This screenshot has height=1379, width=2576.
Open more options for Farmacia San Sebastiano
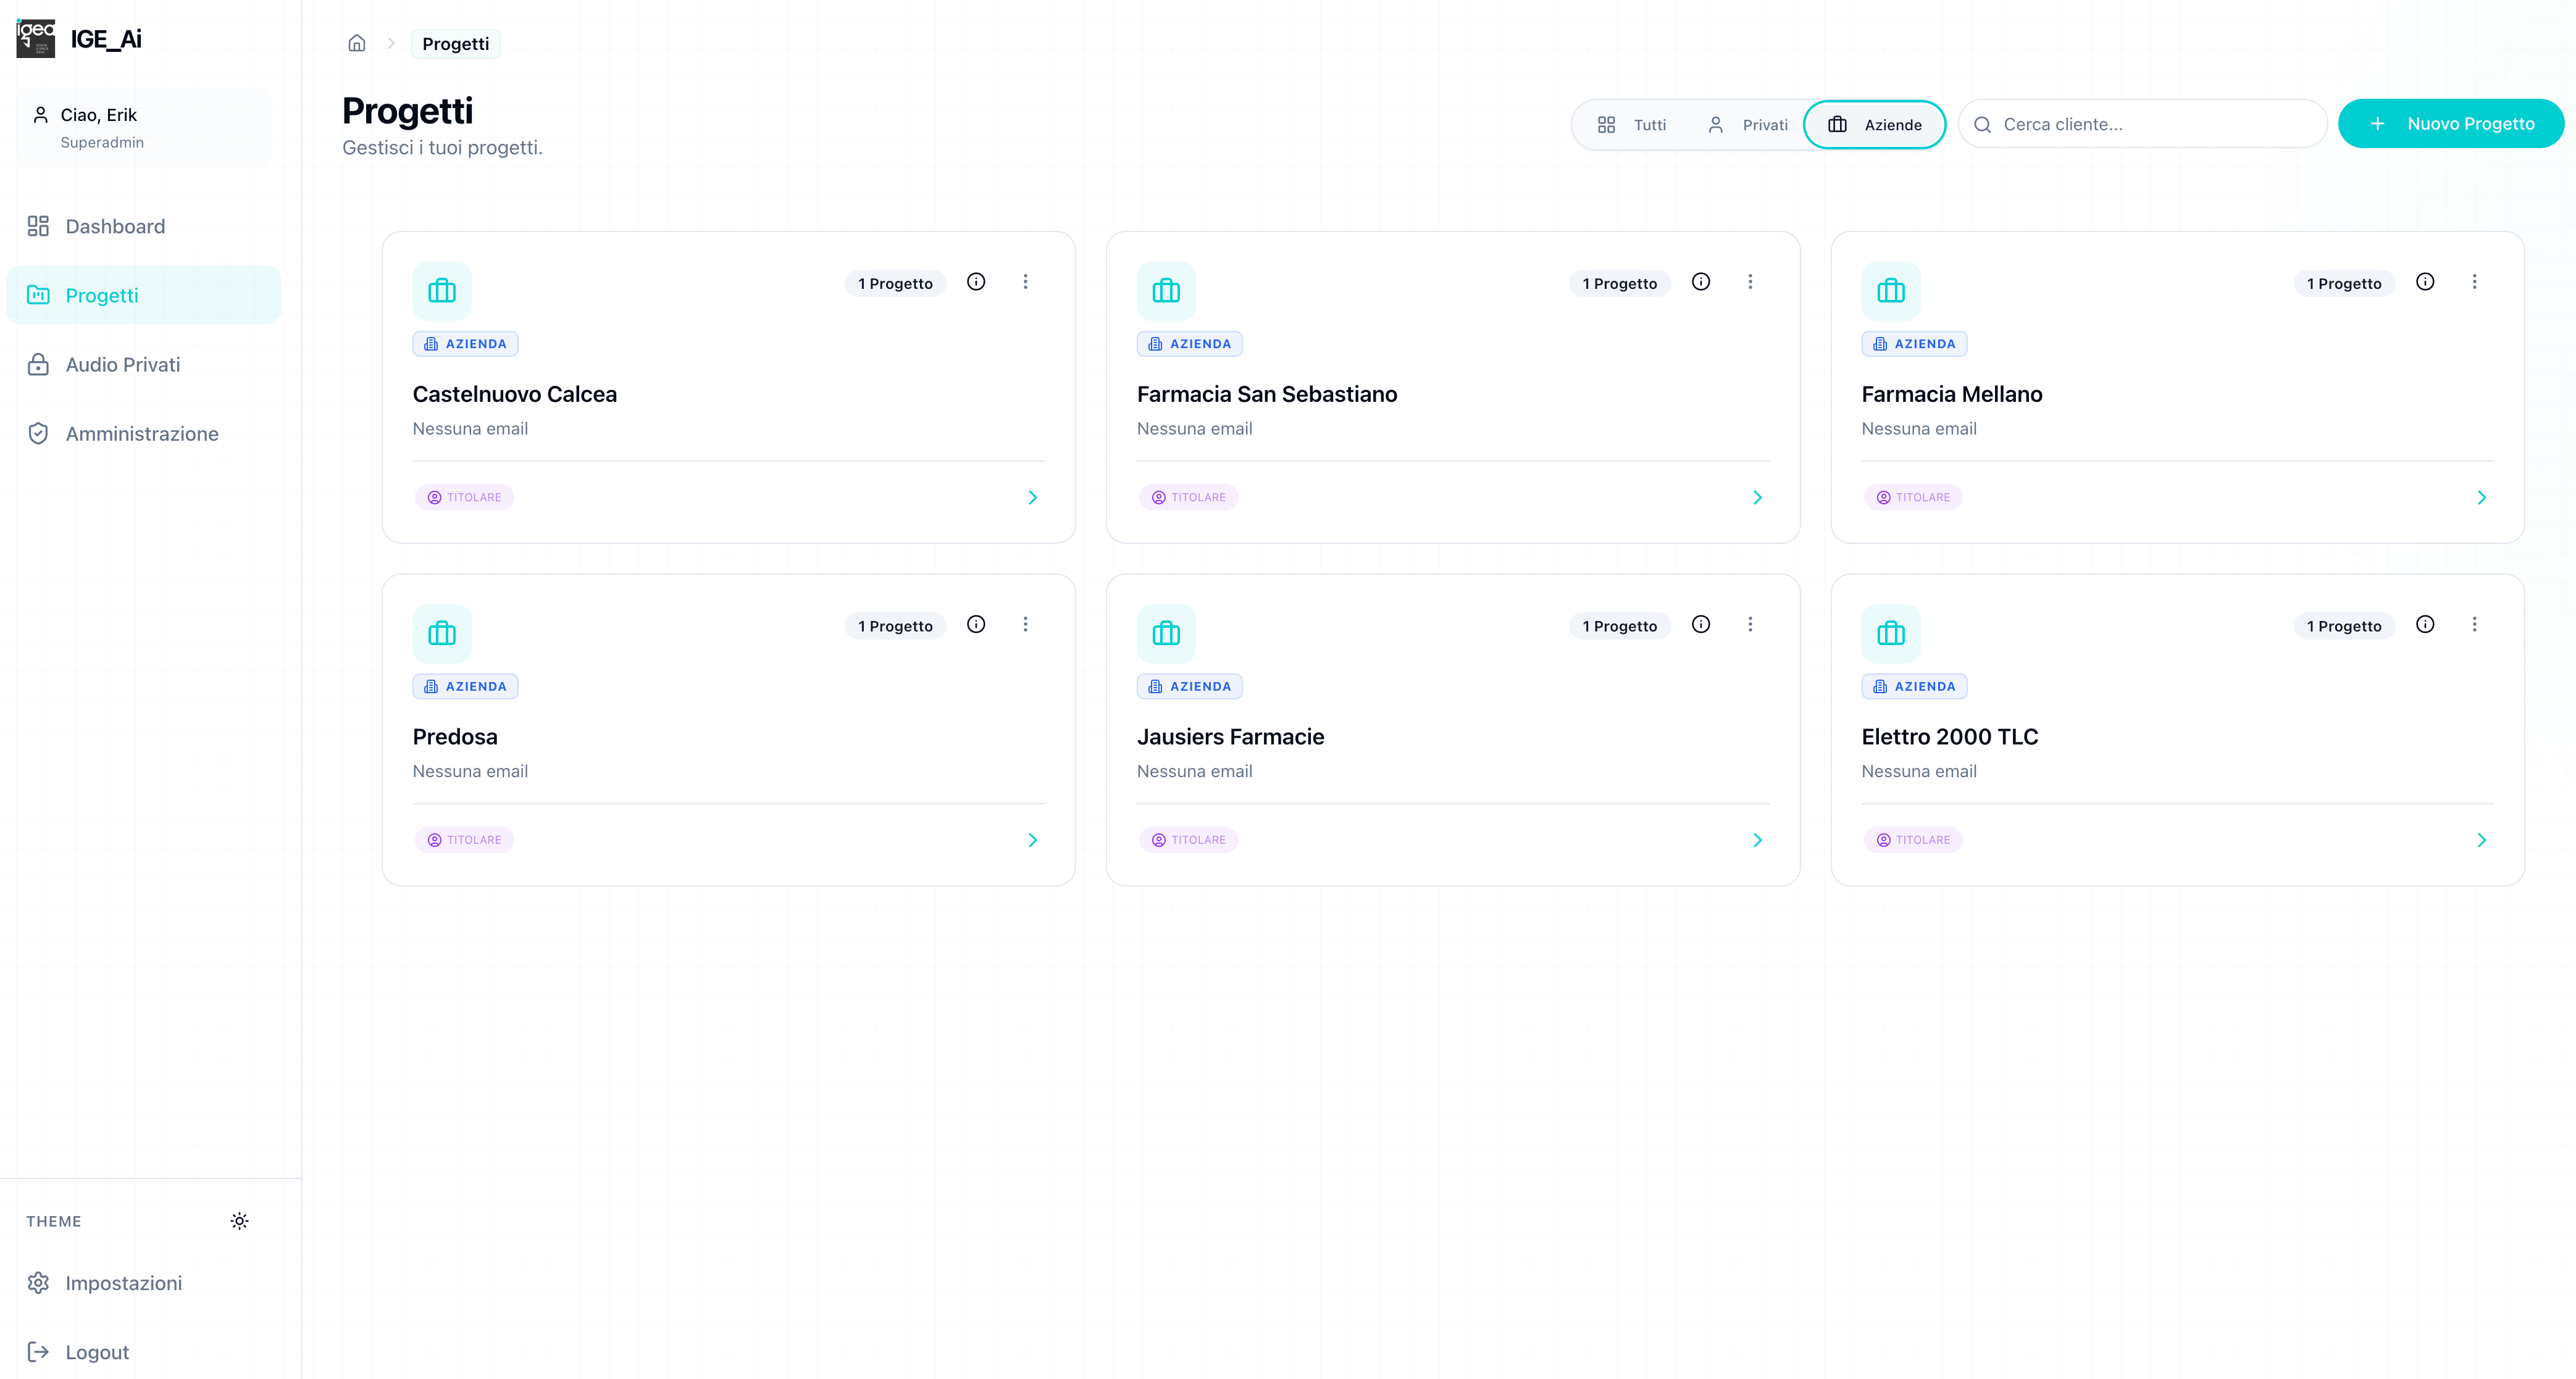pos(1750,282)
